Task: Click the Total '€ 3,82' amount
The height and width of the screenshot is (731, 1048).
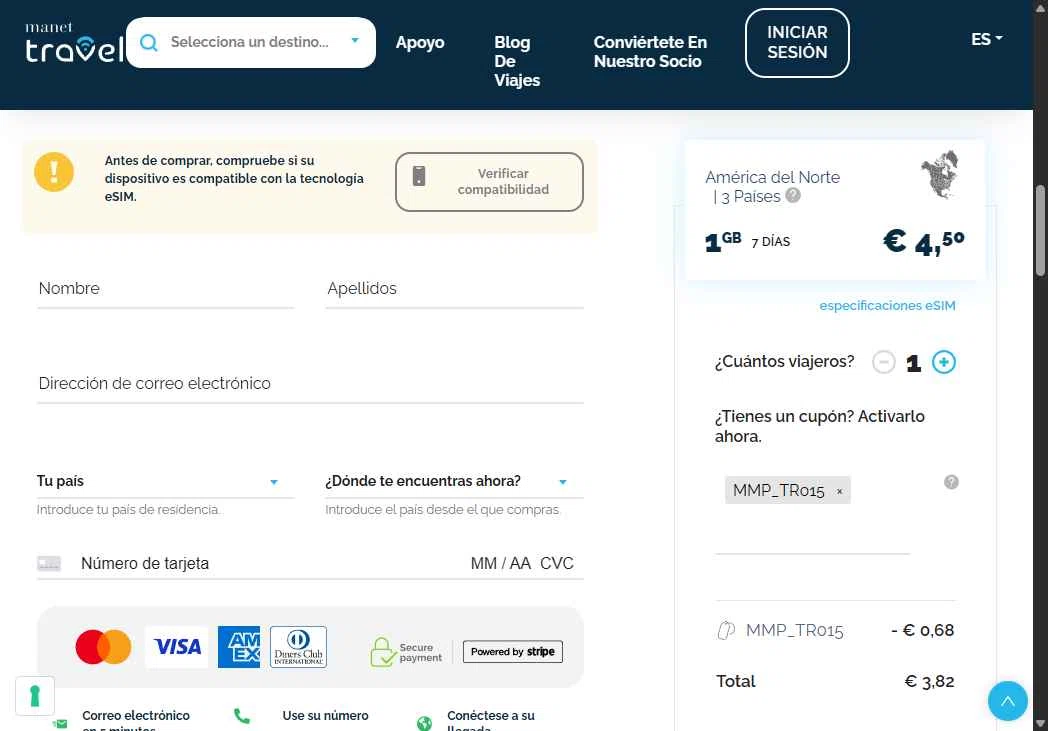Action: (x=929, y=682)
